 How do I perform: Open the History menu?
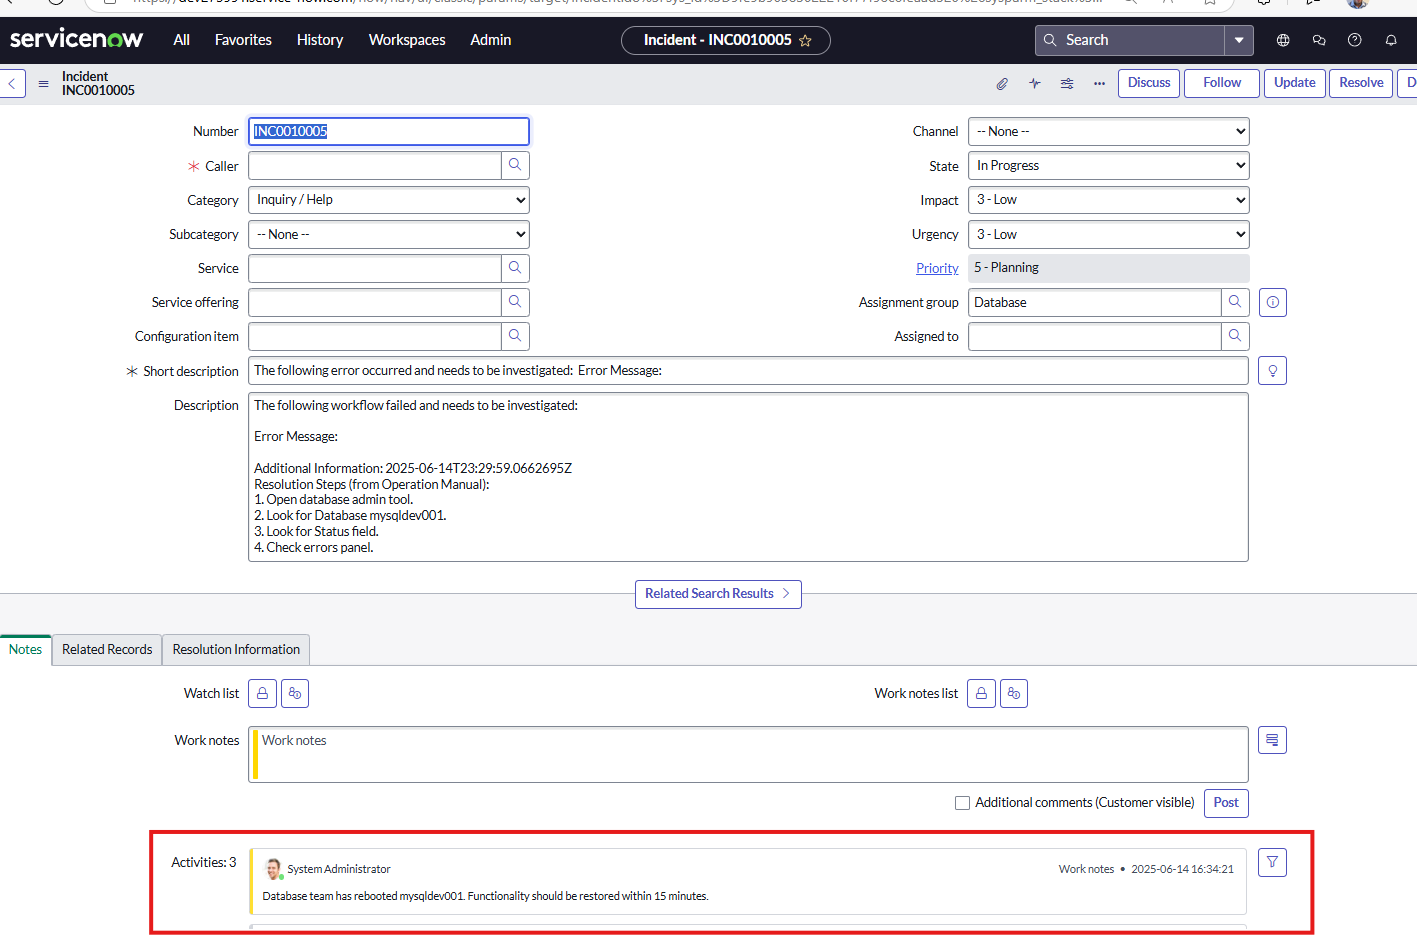coord(320,40)
